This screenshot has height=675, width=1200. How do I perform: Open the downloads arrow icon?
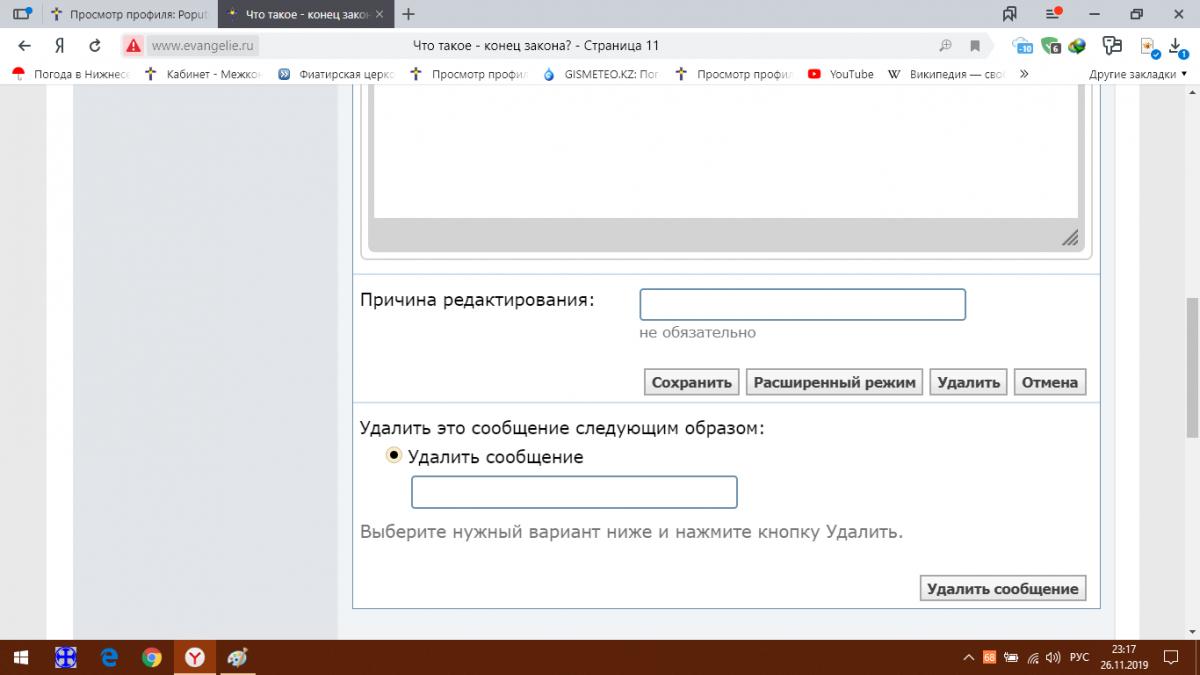[x=1178, y=46]
